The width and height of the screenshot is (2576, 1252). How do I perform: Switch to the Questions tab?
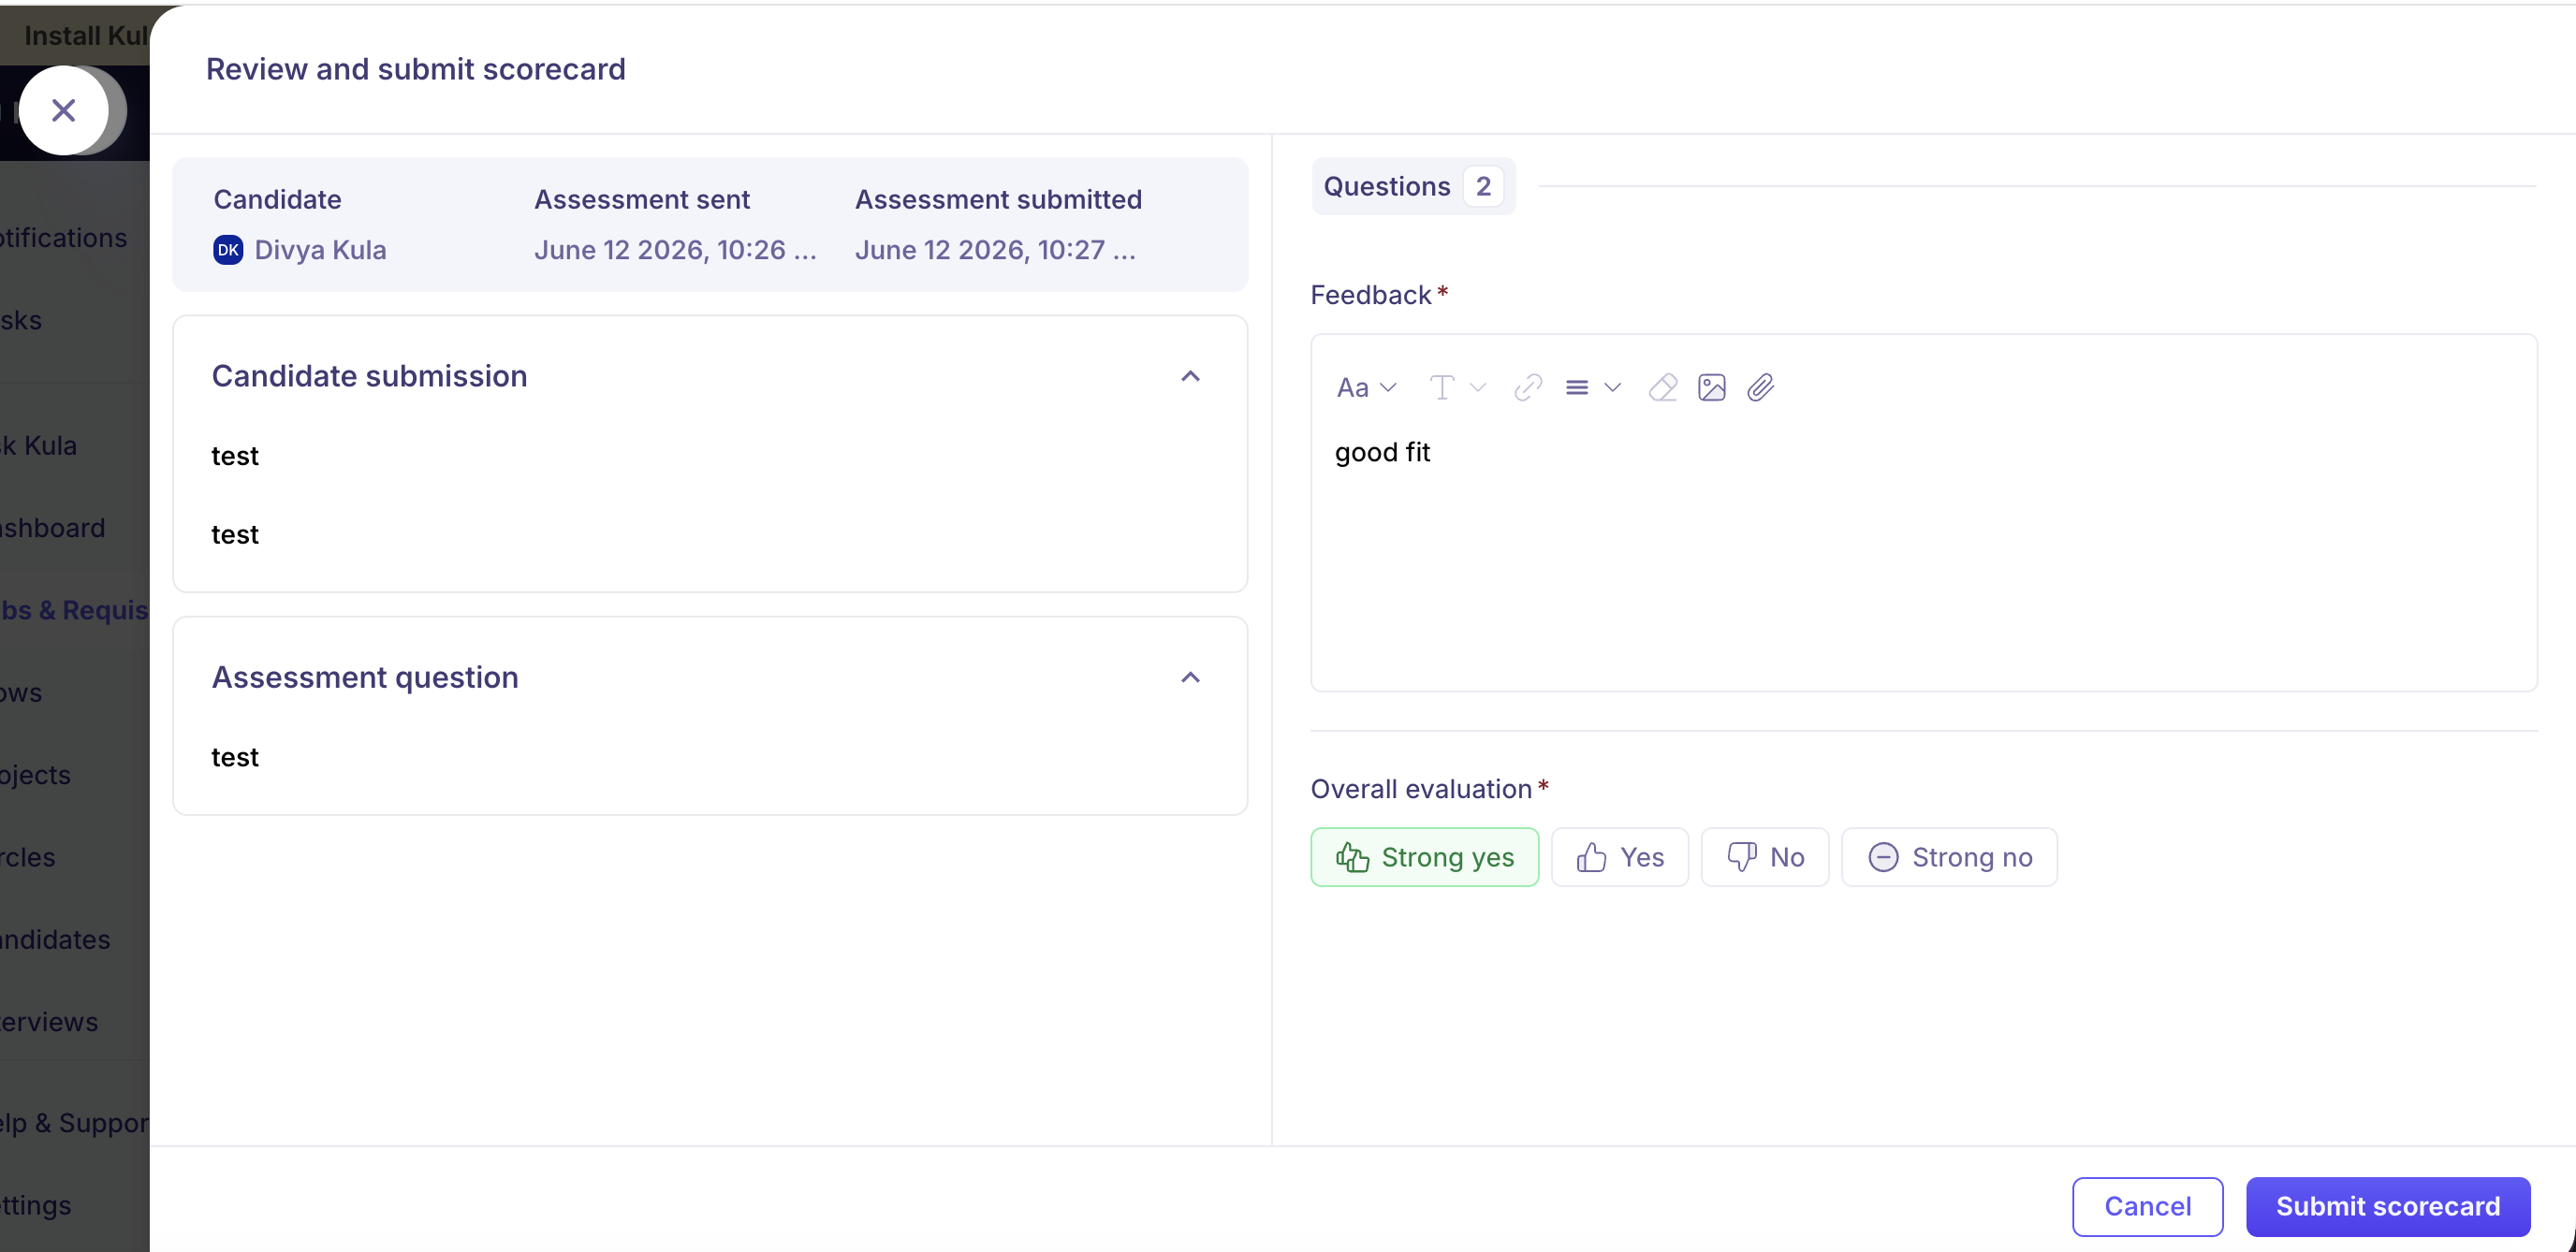coord(1413,186)
